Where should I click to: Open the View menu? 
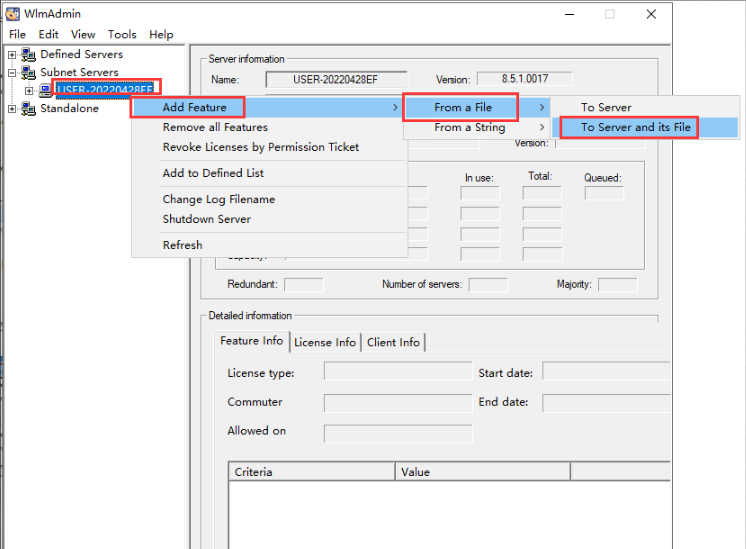point(83,34)
